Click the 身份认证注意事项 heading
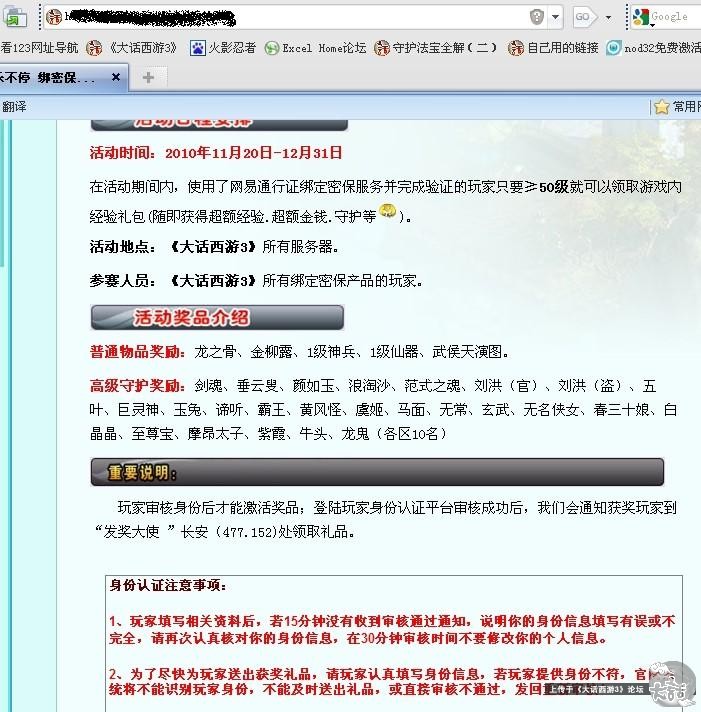The width and height of the screenshot is (701, 712). coord(168,585)
